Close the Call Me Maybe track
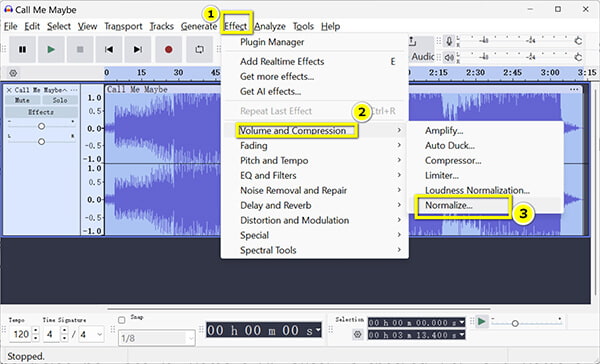This screenshot has height=364, width=600. pos(9,90)
